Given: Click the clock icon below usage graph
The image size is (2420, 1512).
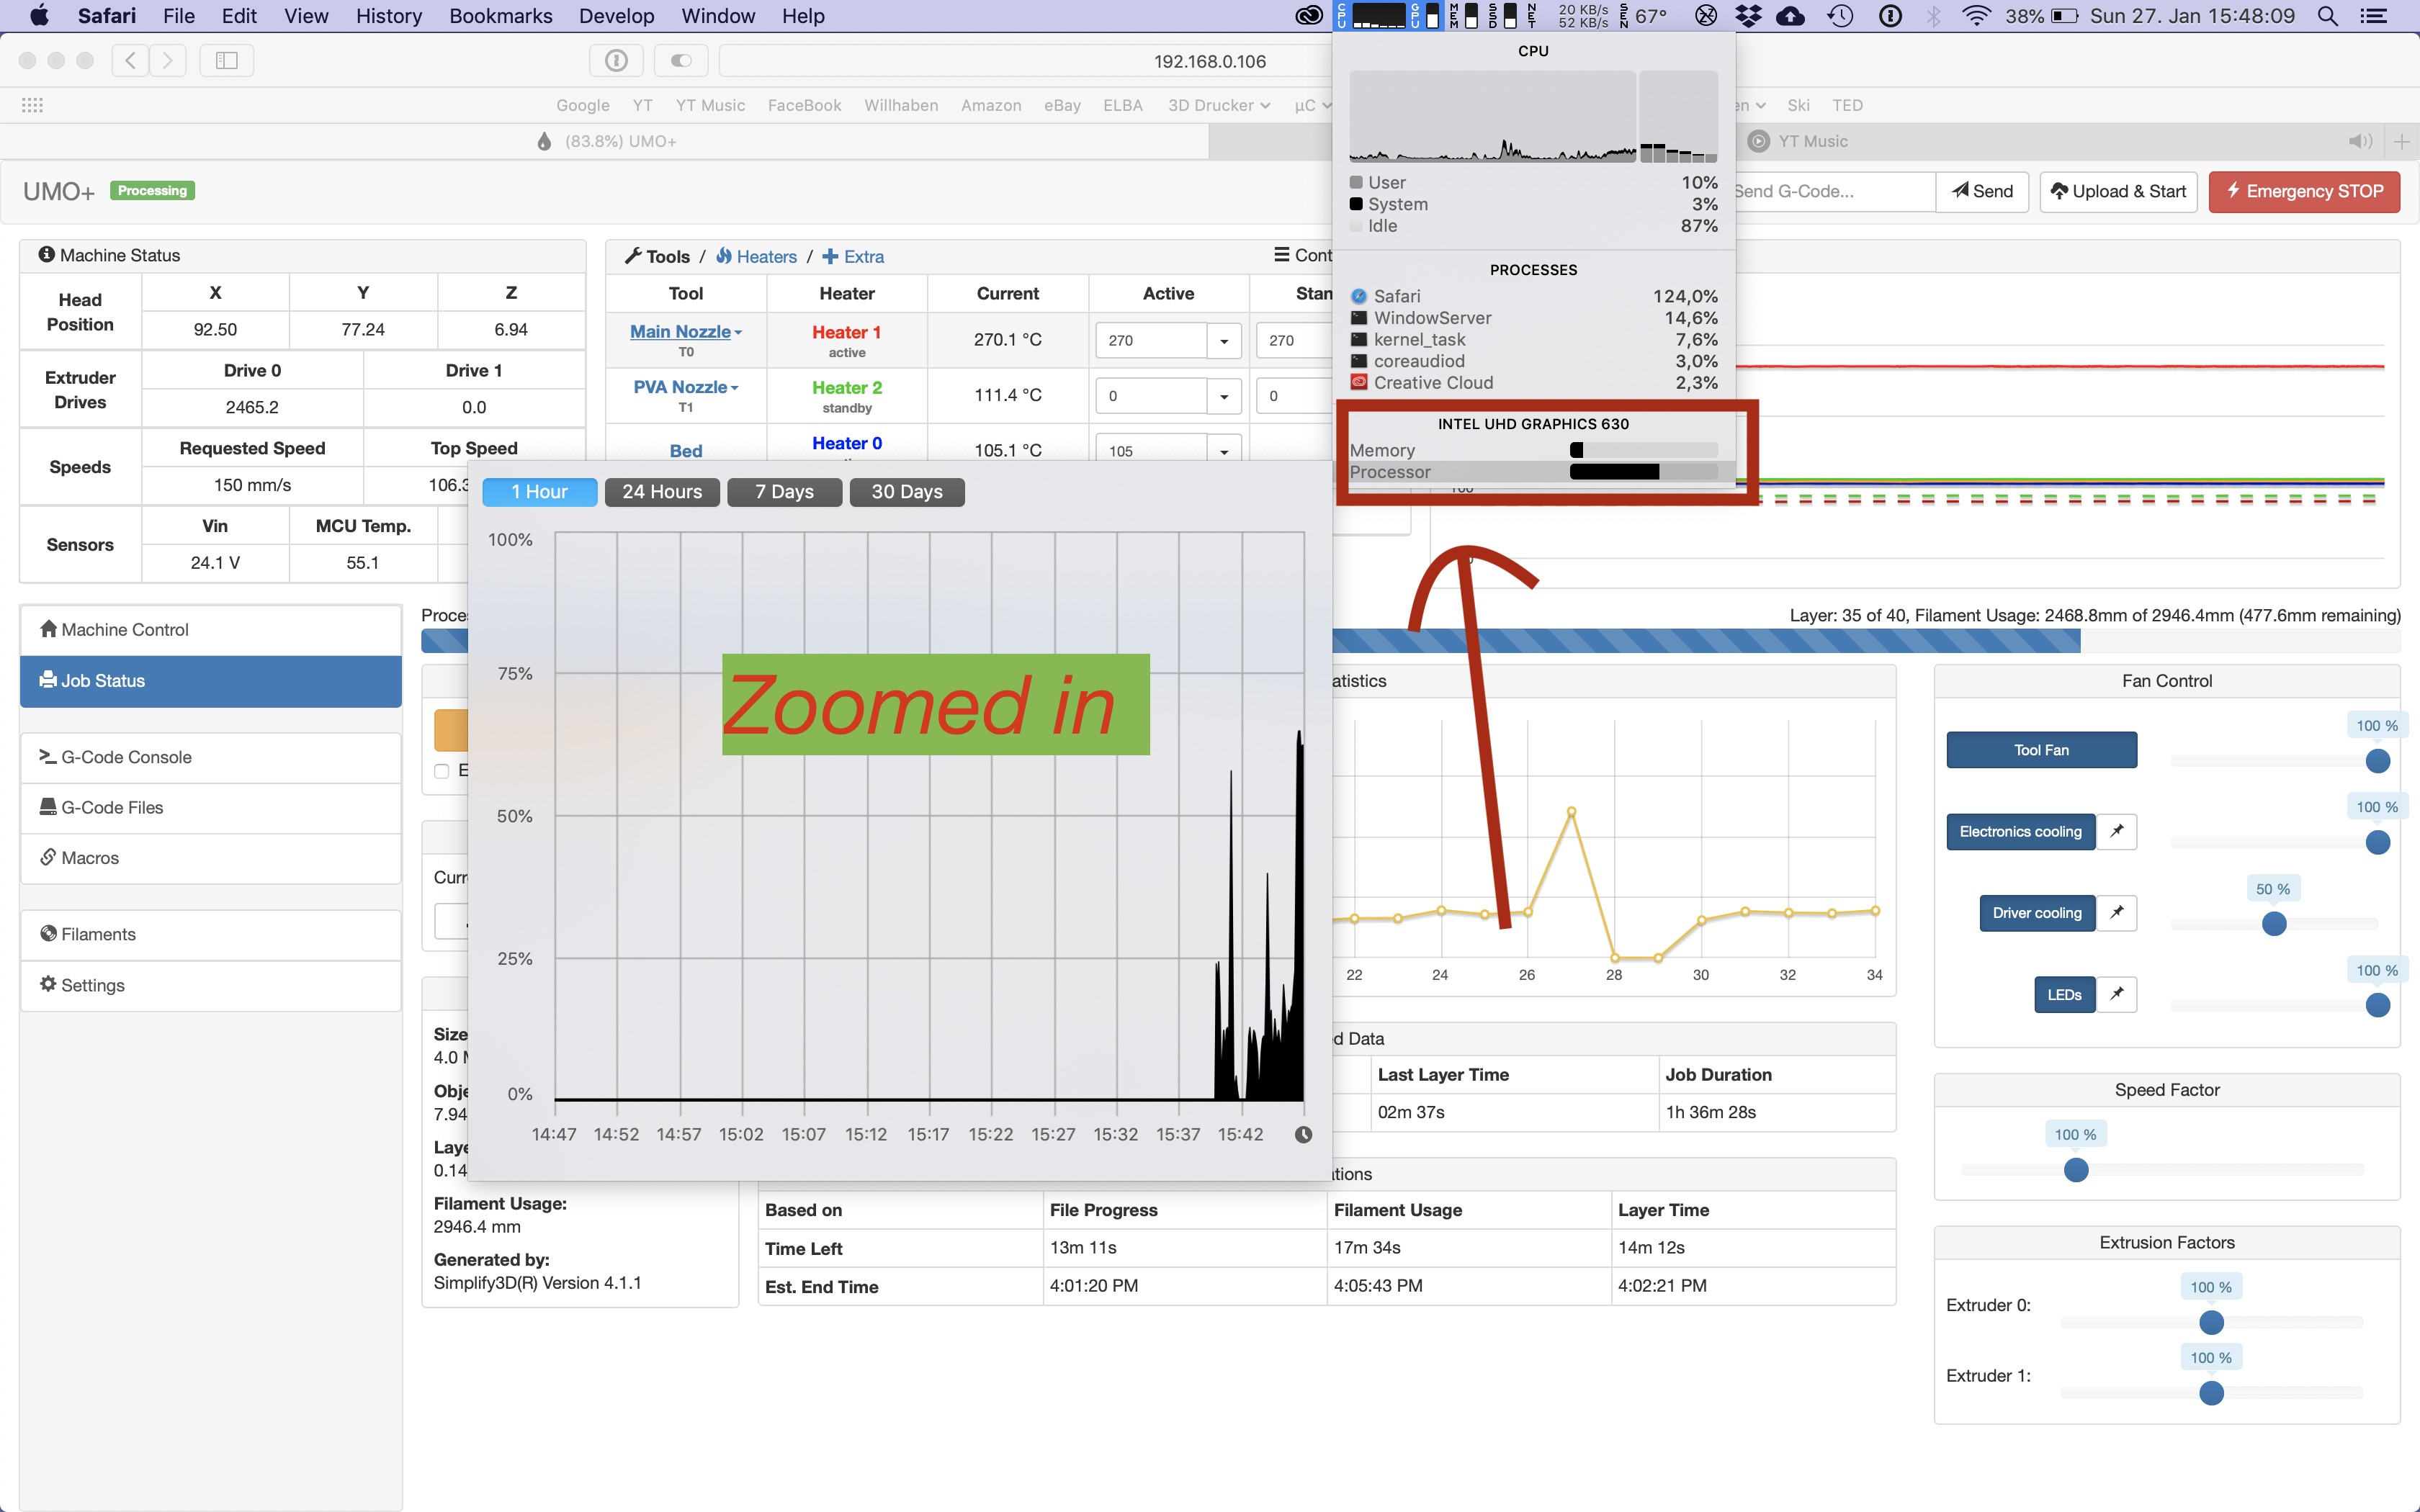Looking at the screenshot, I should point(1303,1134).
